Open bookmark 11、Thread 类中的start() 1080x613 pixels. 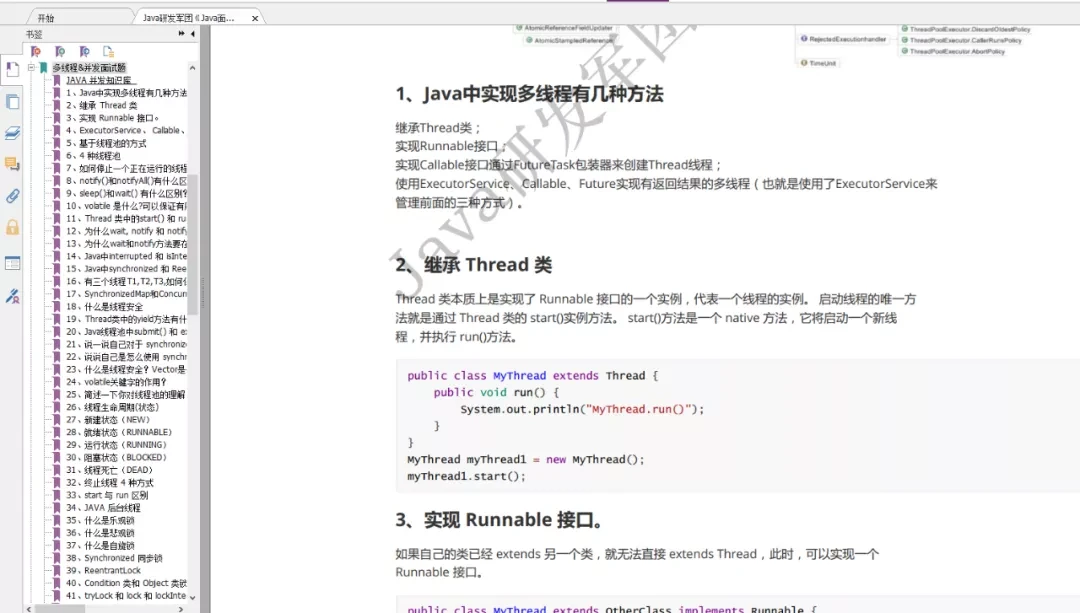(126, 218)
